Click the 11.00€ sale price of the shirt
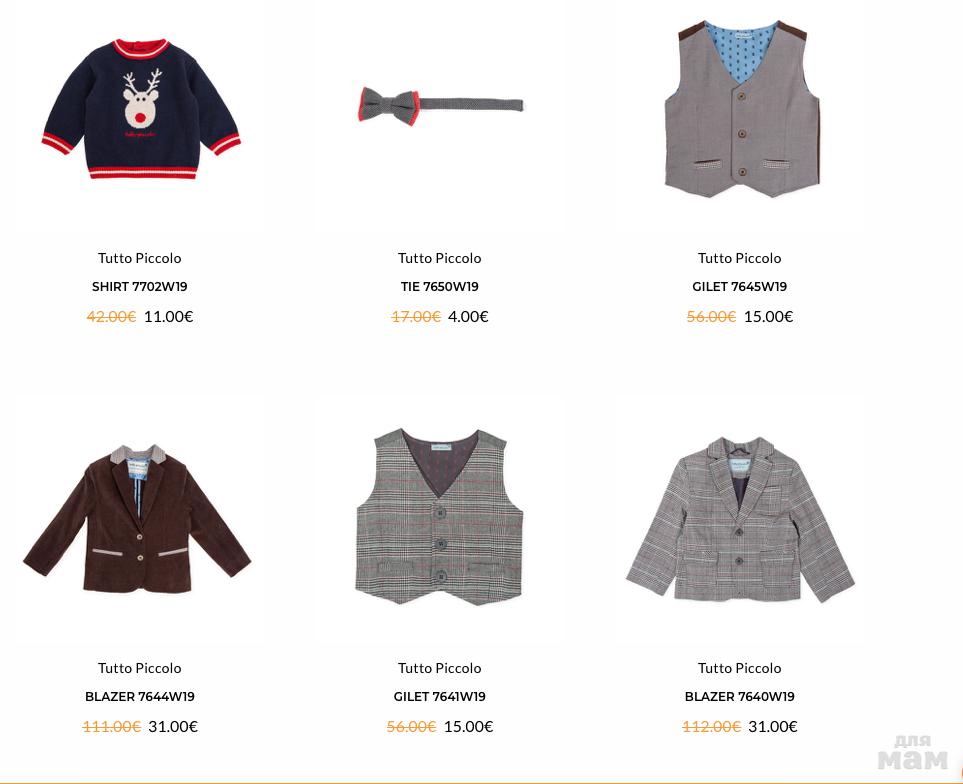Image resolution: width=963 pixels, height=784 pixels. coord(168,317)
